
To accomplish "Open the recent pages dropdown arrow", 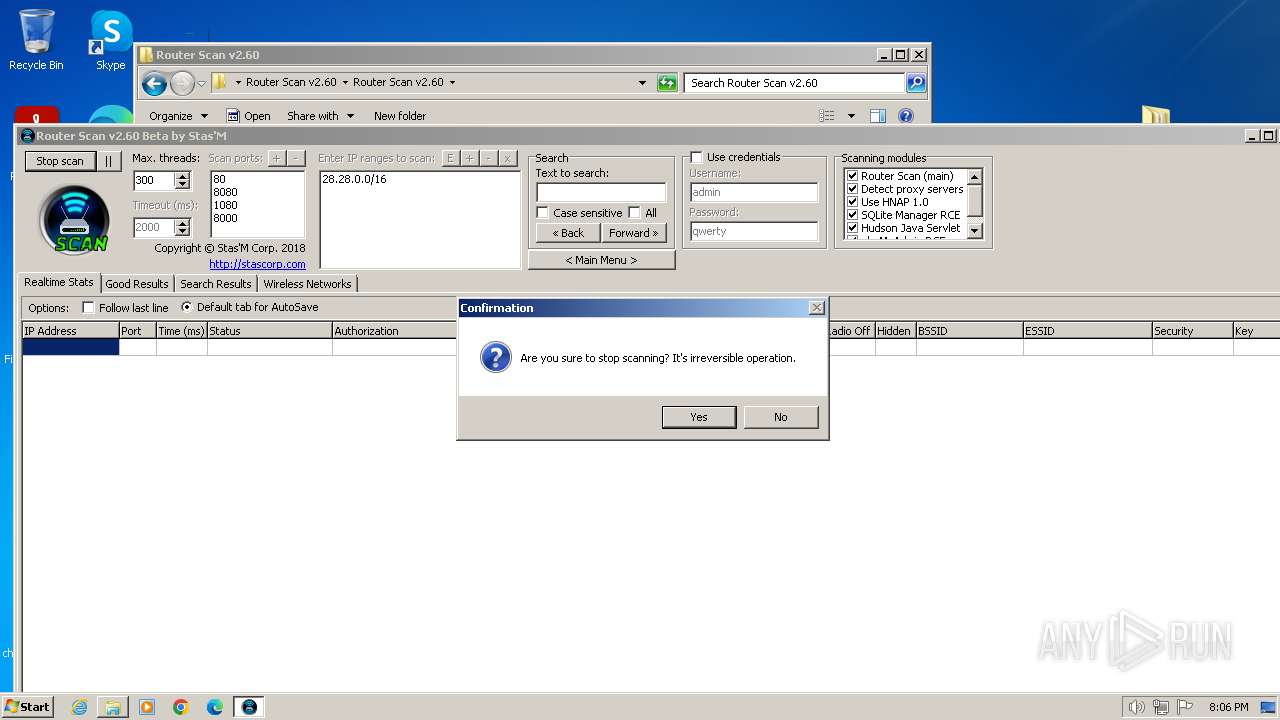I will coord(202,83).
